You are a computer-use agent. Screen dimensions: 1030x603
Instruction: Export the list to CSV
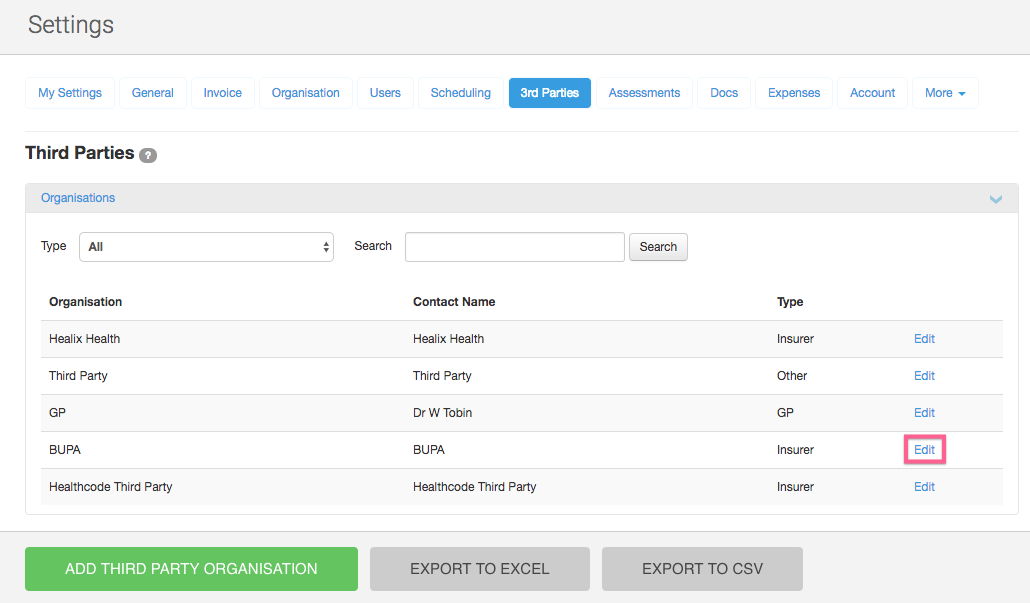tap(702, 569)
